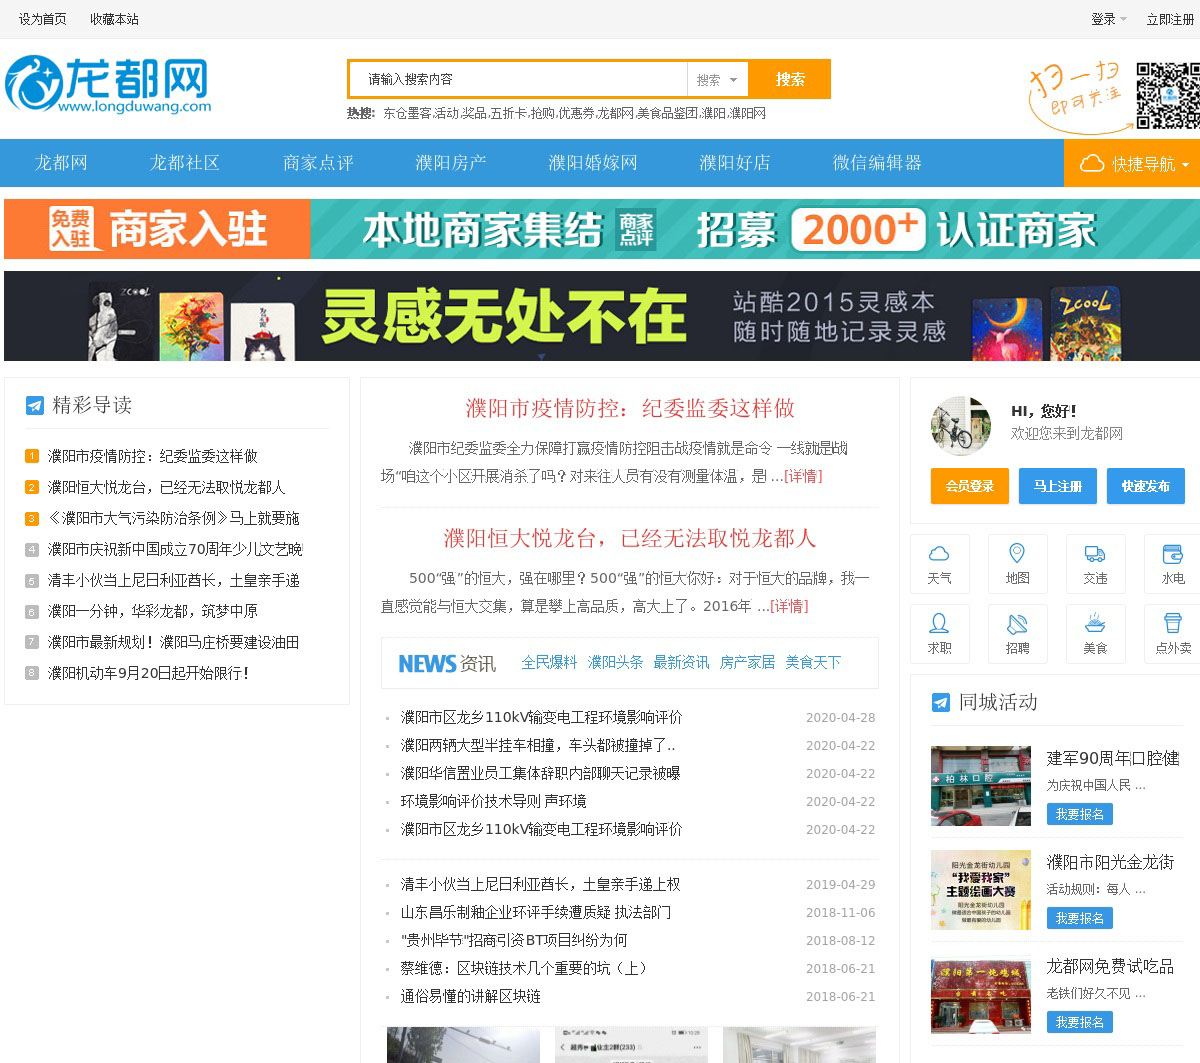Viewport: 1200px width, 1063px height.
Task: Switch to 房产家居 news tab
Action: click(747, 662)
